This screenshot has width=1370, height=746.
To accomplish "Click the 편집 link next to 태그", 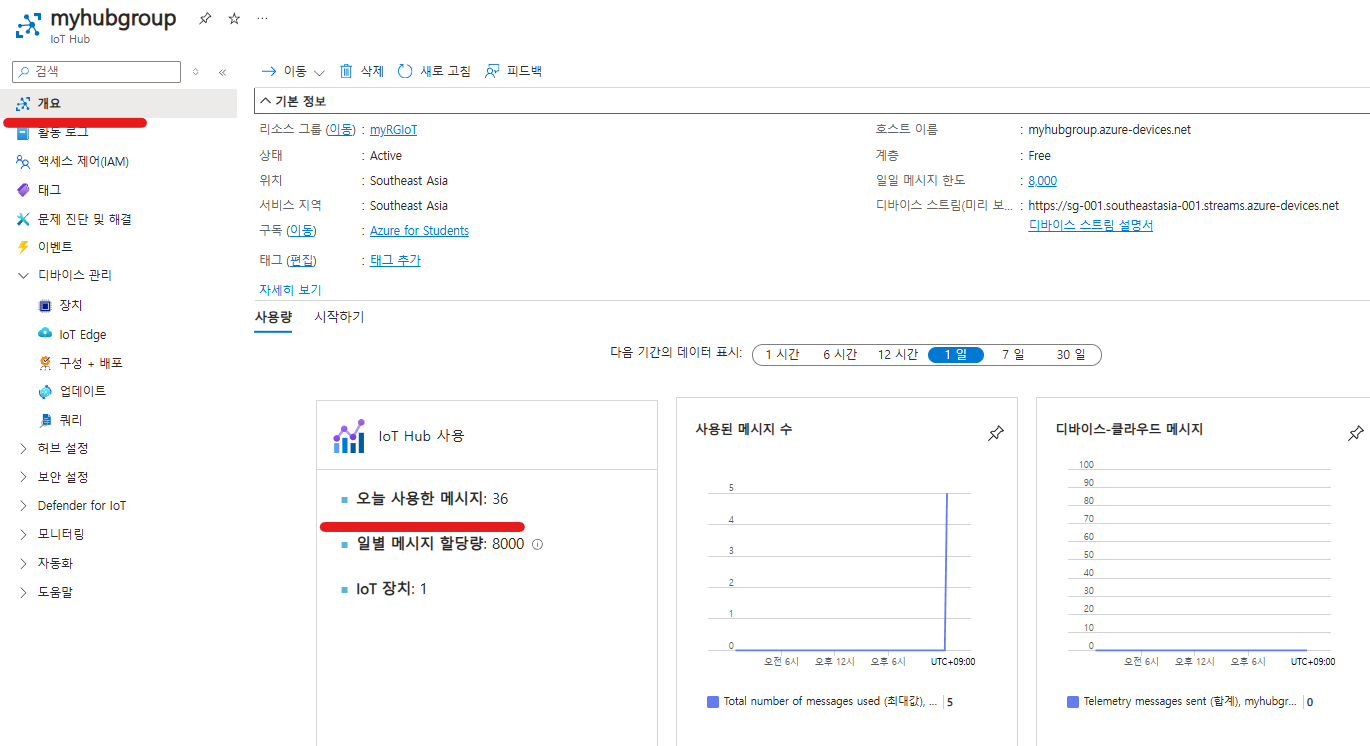I will click(x=302, y=260).
